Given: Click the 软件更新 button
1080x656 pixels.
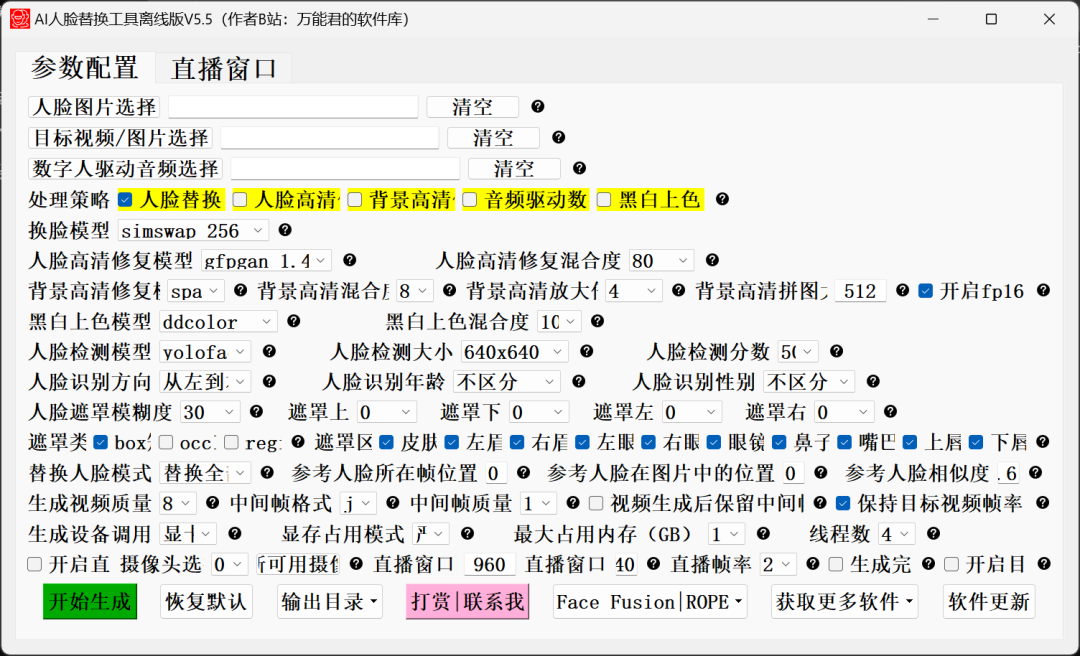Looking at the screenshot, I should pos(989,602).
